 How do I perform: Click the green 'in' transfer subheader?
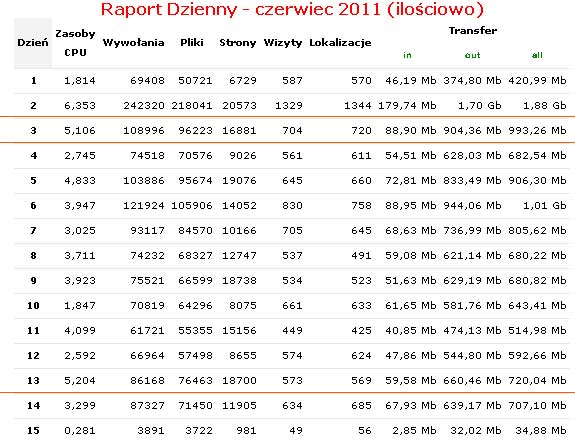(x=407, y=55)
